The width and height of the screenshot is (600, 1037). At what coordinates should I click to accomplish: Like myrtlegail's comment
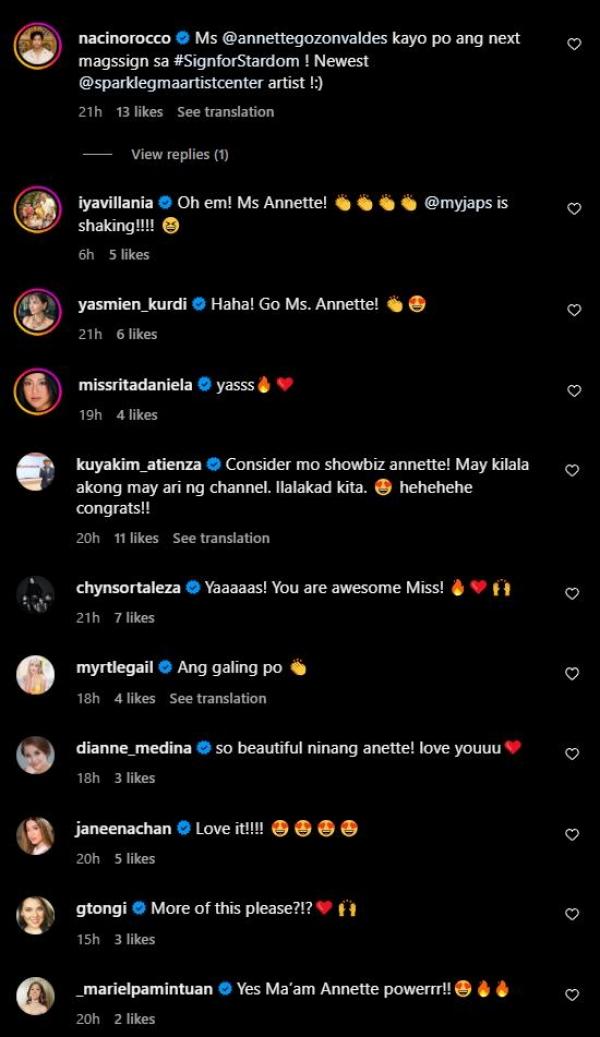point(573,674)
